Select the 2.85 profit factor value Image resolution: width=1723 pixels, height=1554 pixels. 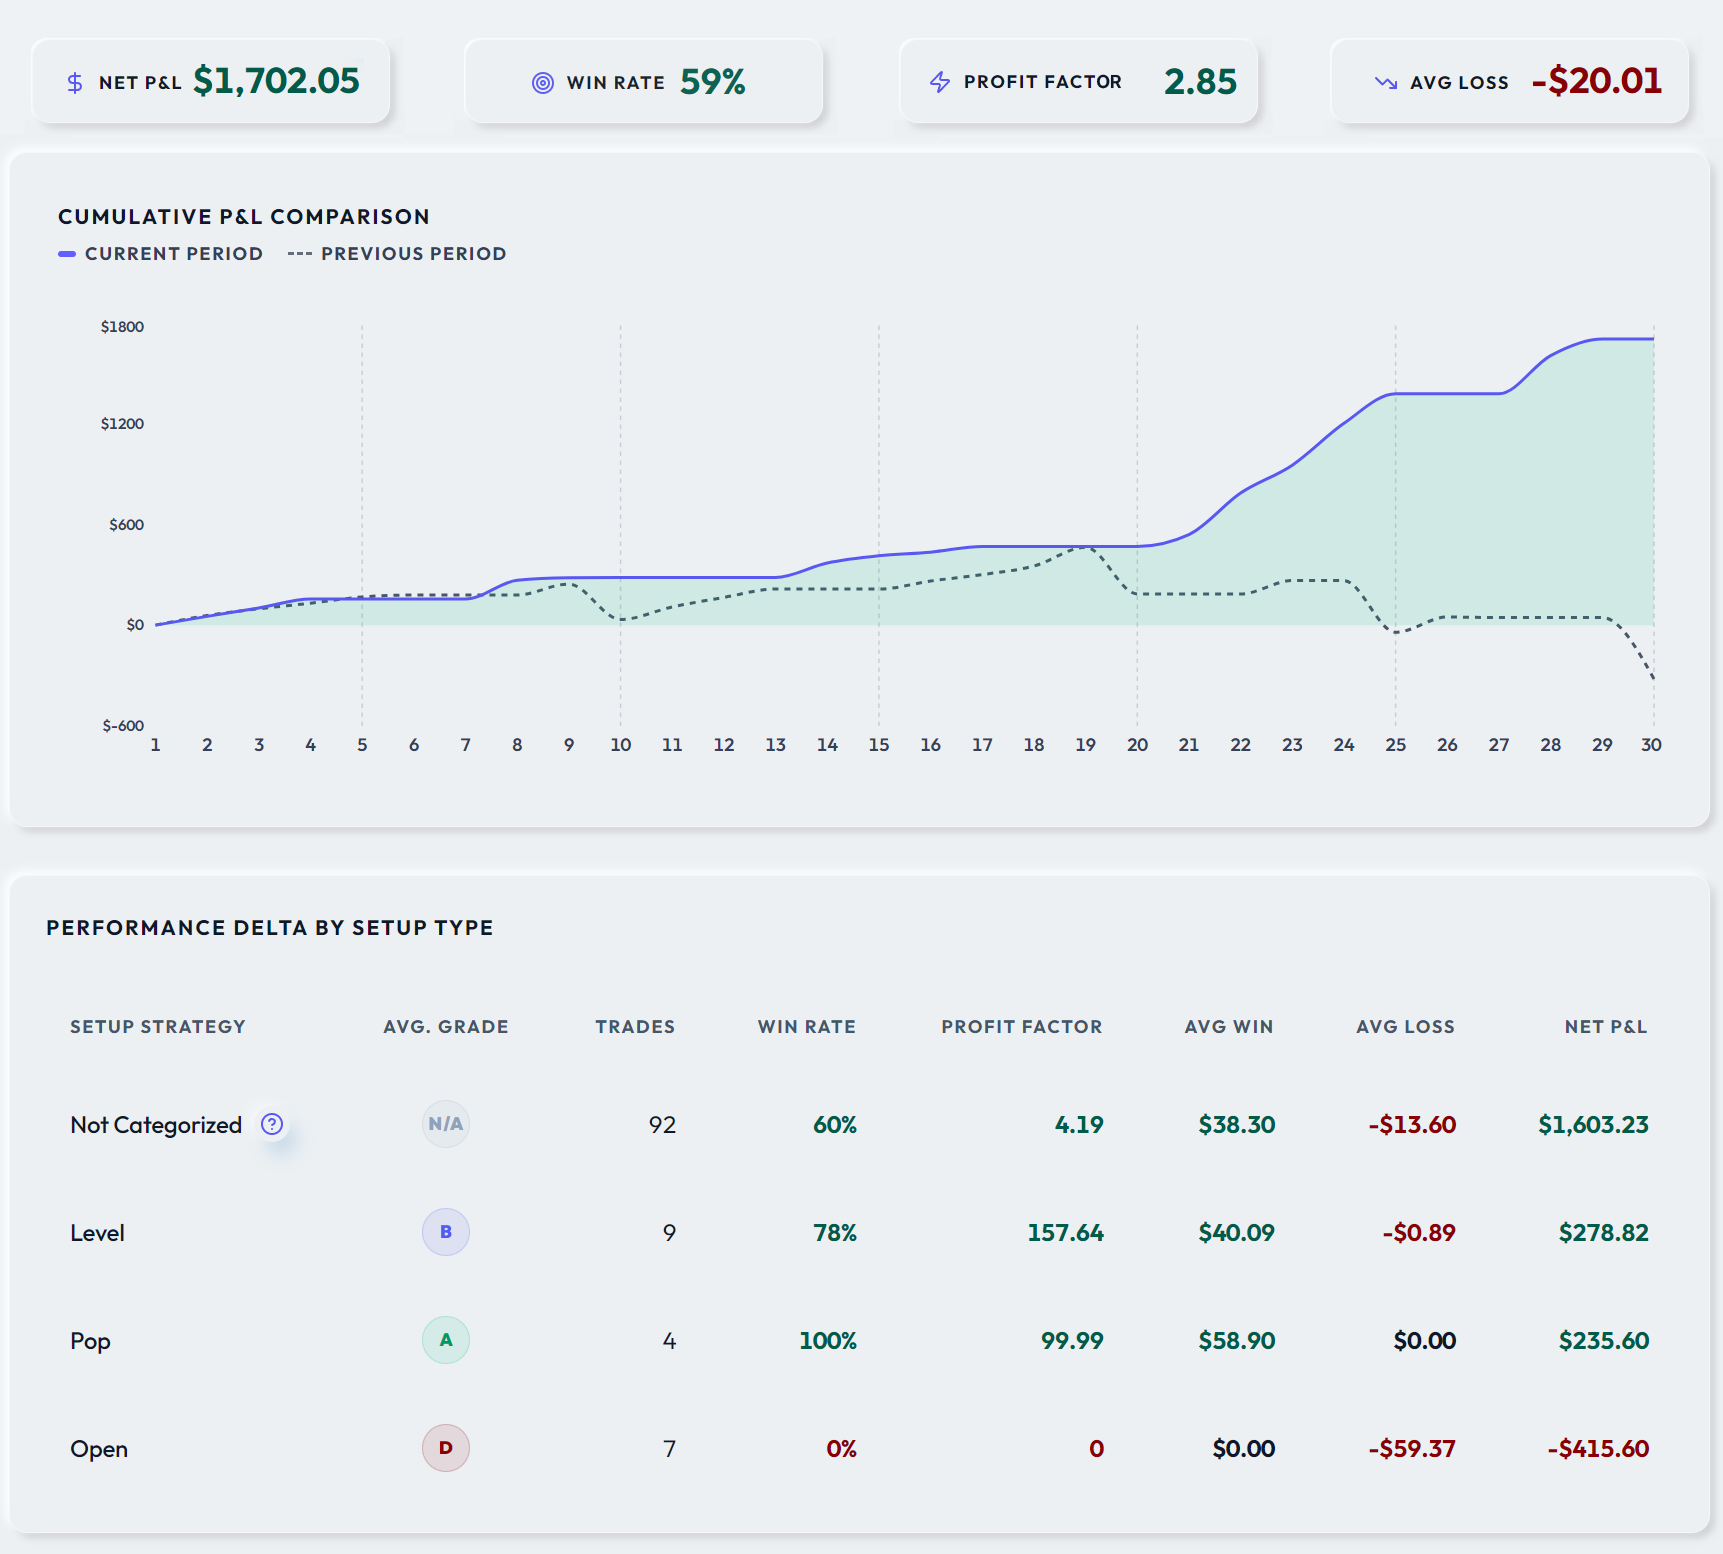(1200, 82)
